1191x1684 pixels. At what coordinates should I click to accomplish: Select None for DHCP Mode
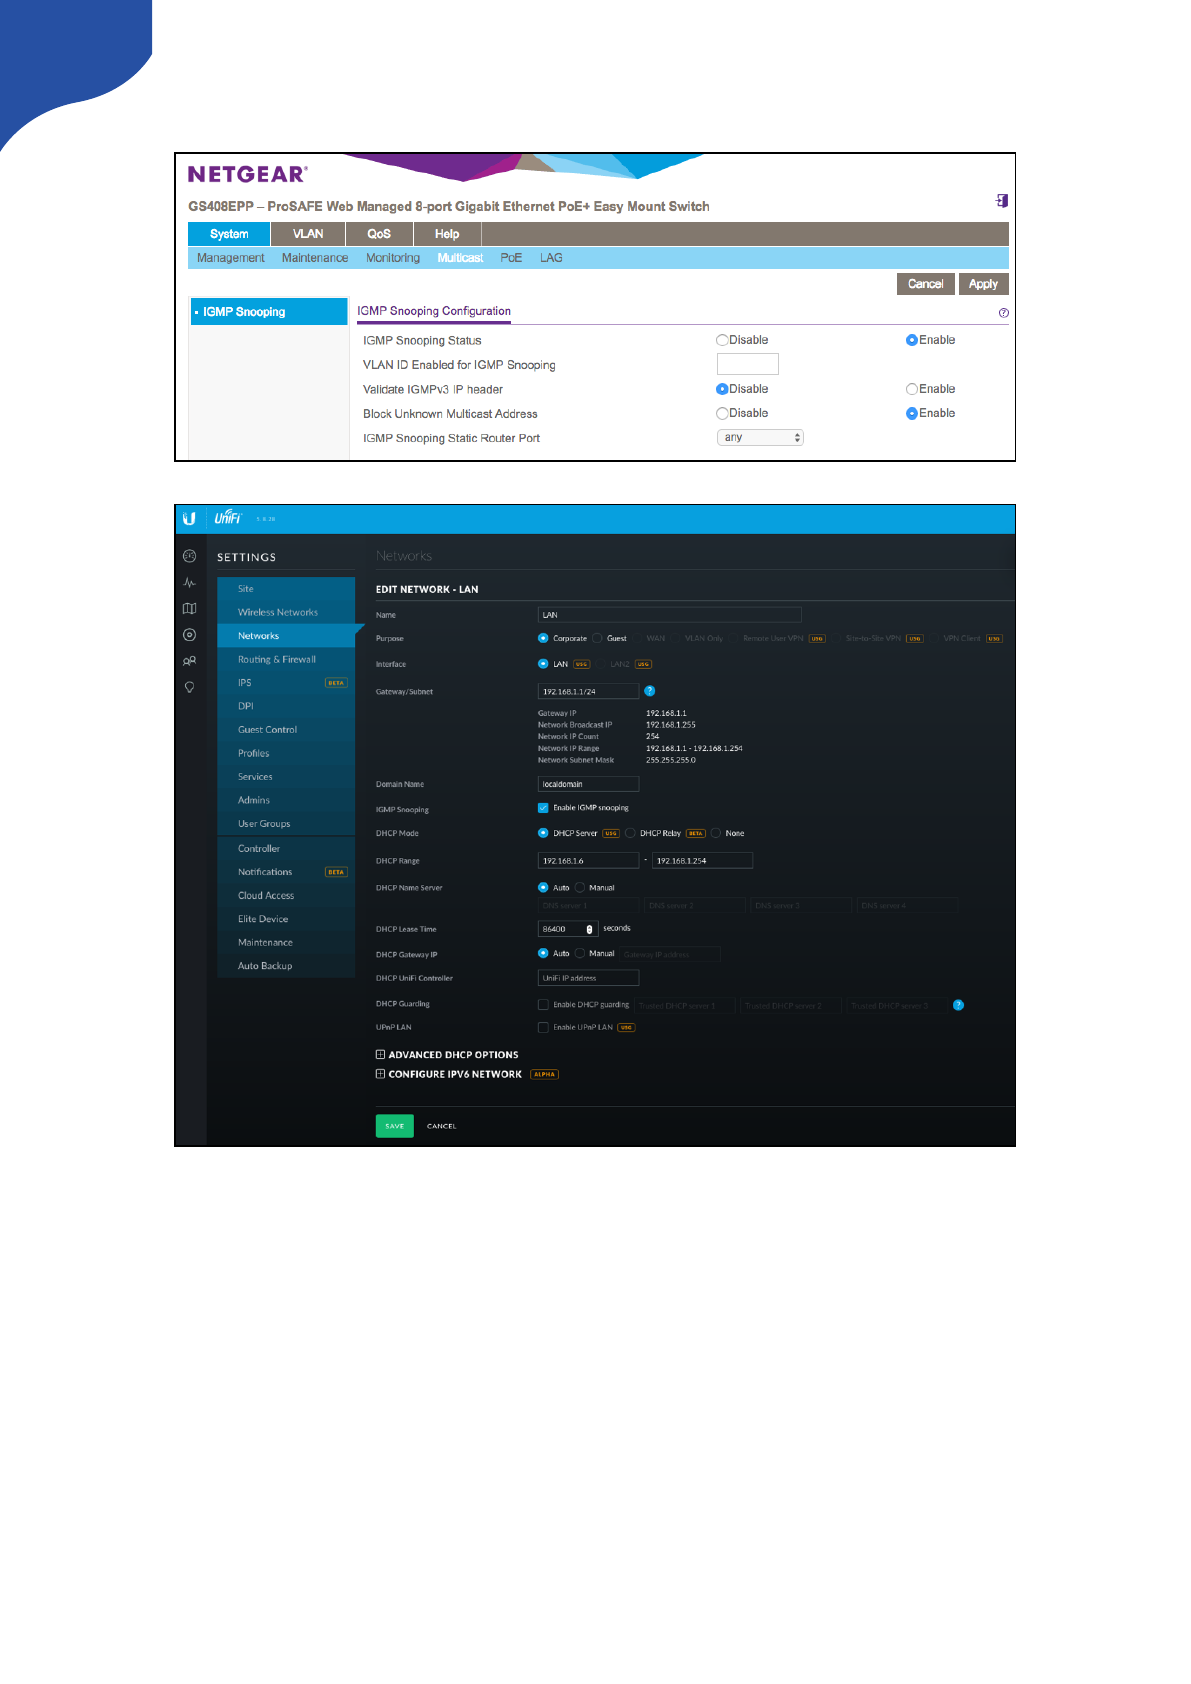click(716, 833)
